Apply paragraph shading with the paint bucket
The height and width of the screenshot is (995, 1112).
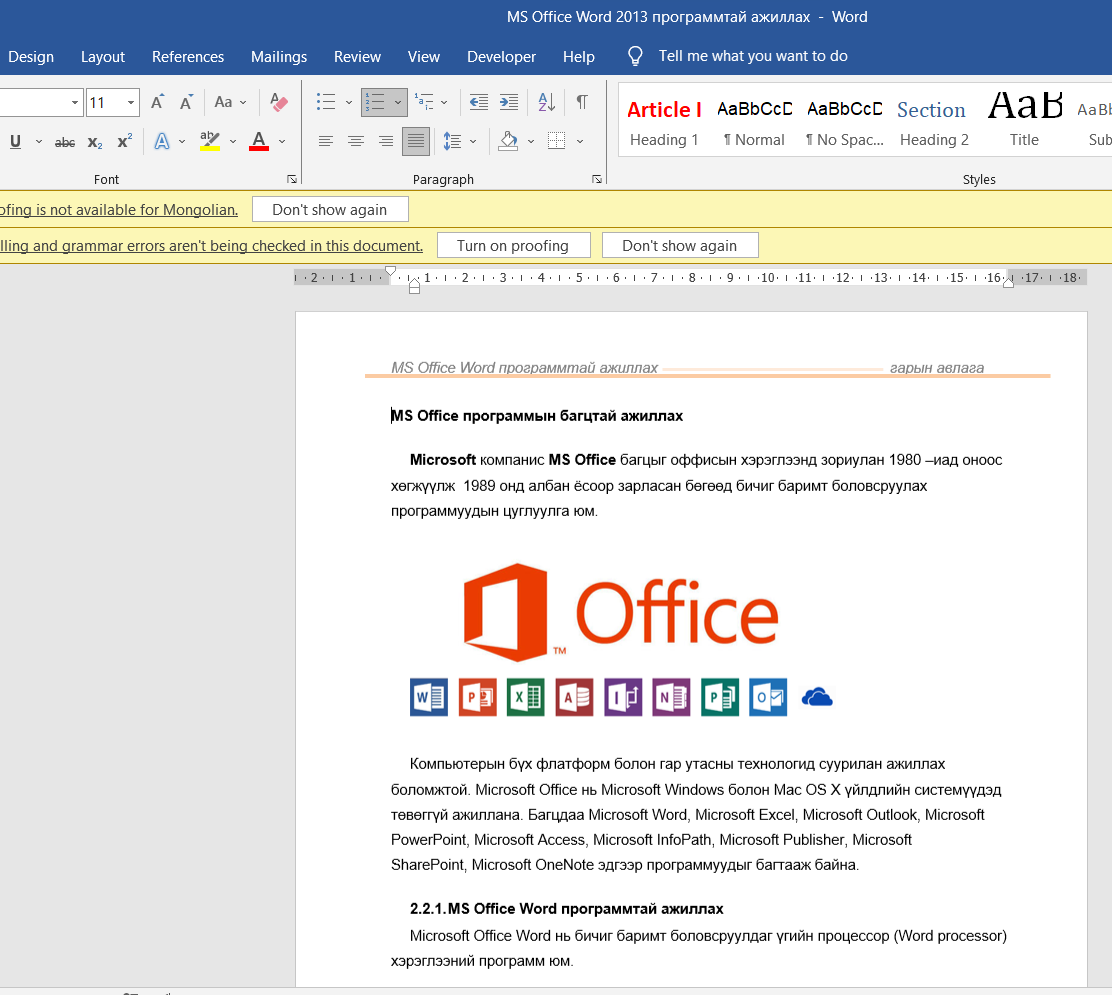click(x=508, y=141)
